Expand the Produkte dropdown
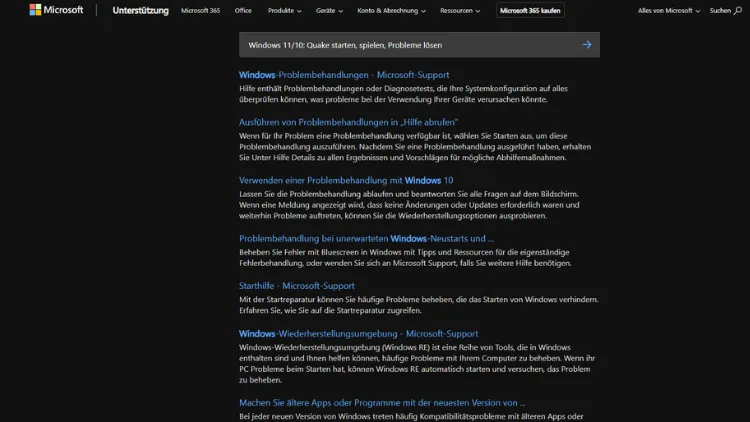The width and height of the screenshot is (750, 422). click(x=285, y=11)
